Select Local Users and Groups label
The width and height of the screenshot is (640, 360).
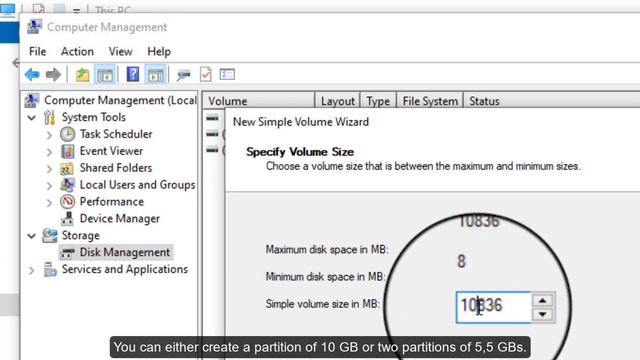click(x=138, y=185)
